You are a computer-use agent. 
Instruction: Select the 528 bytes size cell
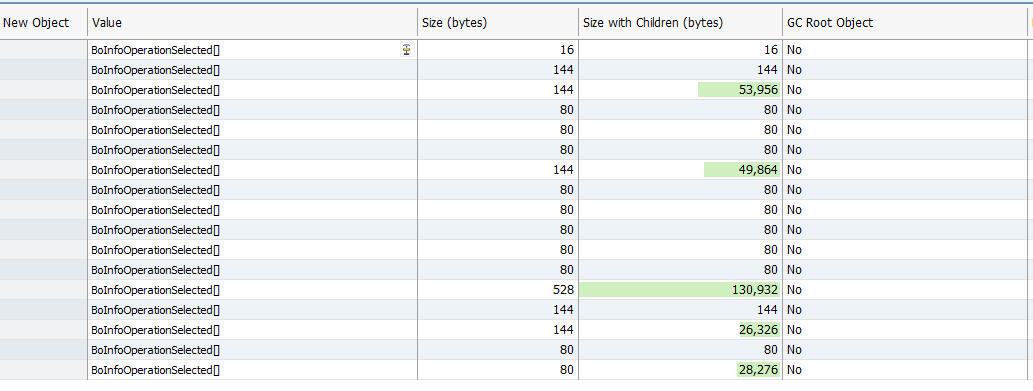point(498,290)
